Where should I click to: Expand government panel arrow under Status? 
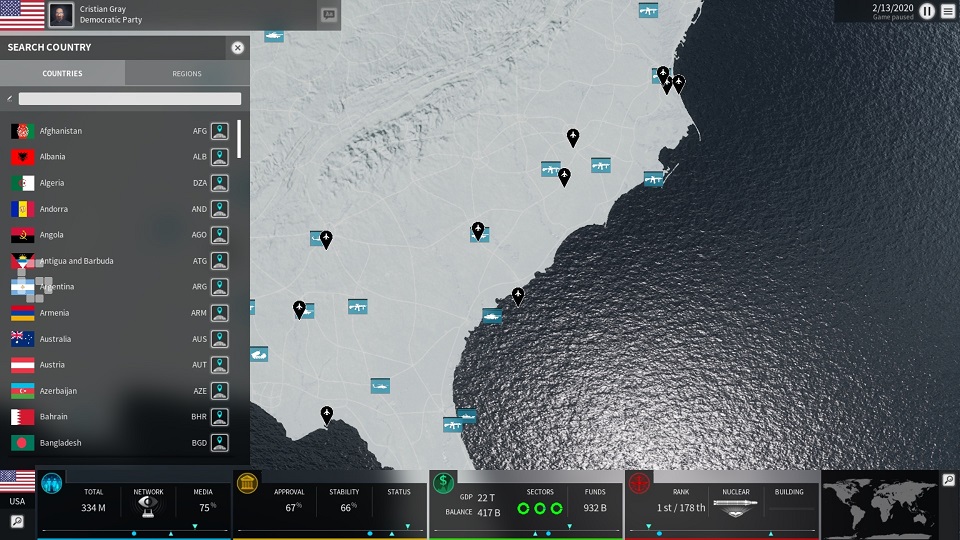click(408, 527)
